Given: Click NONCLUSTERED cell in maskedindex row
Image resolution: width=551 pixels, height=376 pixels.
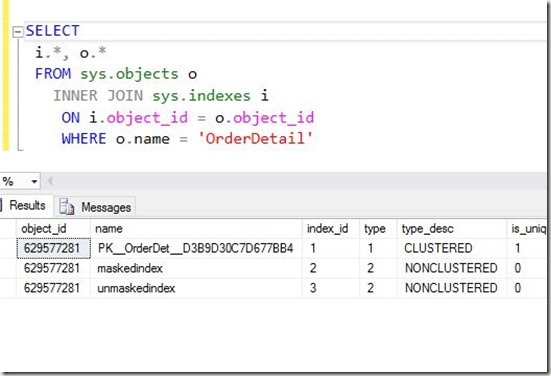Looking at the screenshot, I should tap(452, 269).
